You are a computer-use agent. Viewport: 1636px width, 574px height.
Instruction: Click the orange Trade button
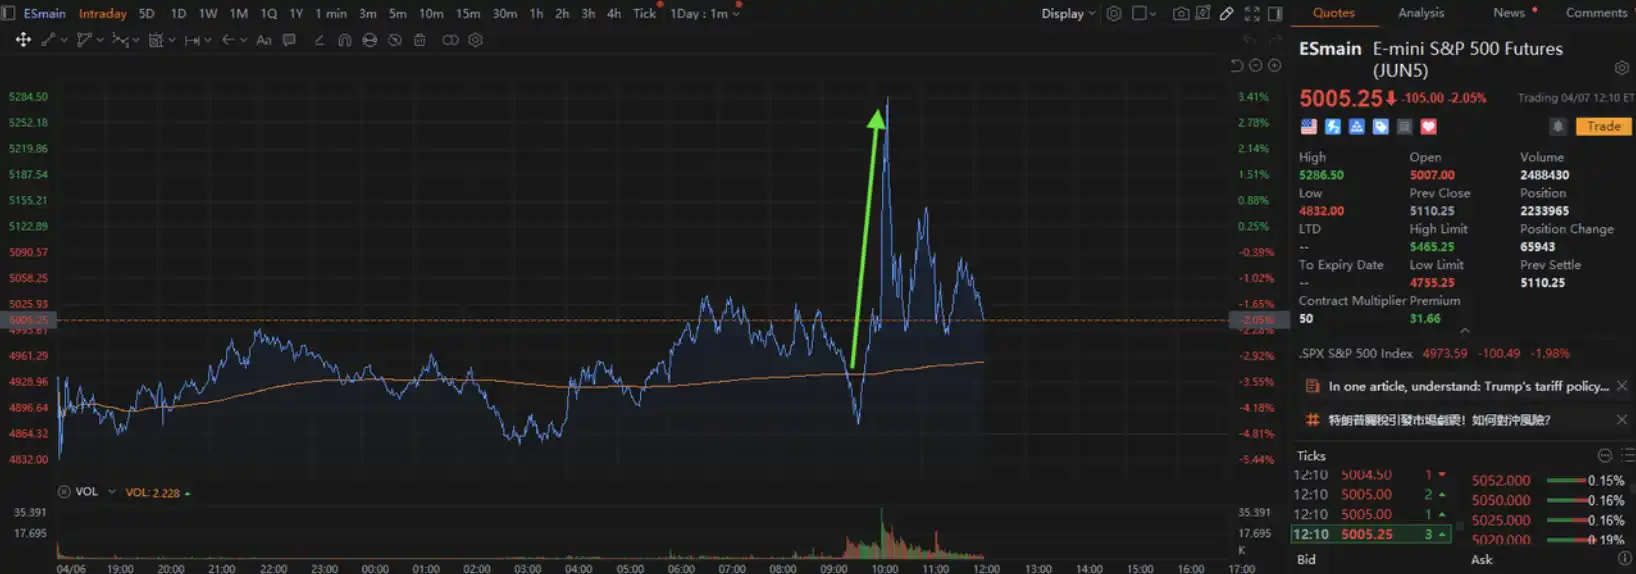pos(1603,126)
